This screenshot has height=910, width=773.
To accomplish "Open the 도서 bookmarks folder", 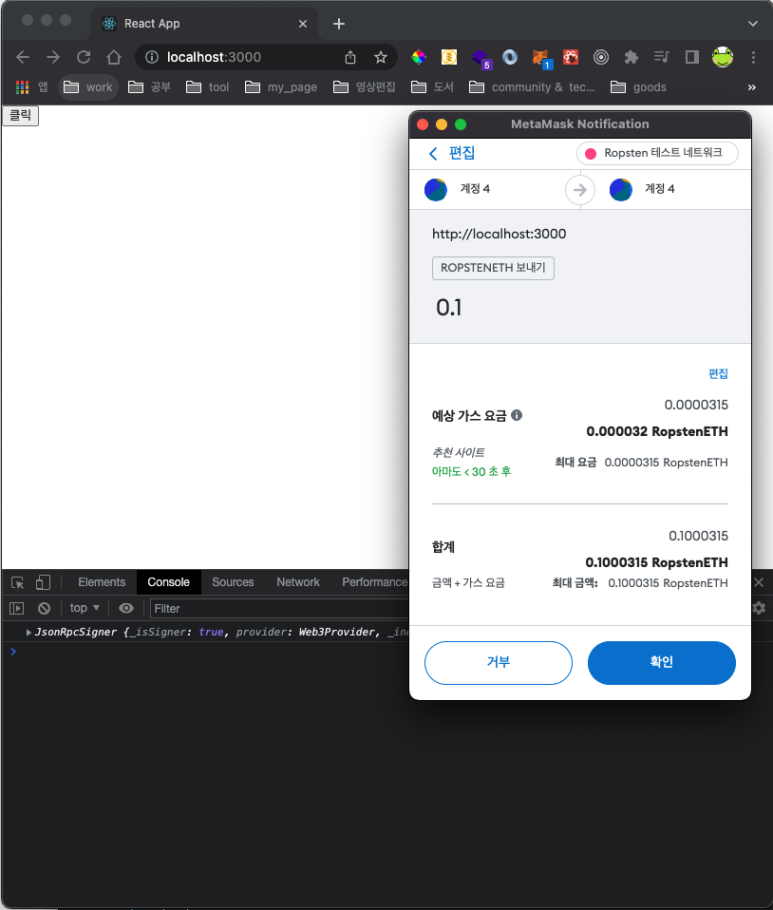I will (432, 87).
